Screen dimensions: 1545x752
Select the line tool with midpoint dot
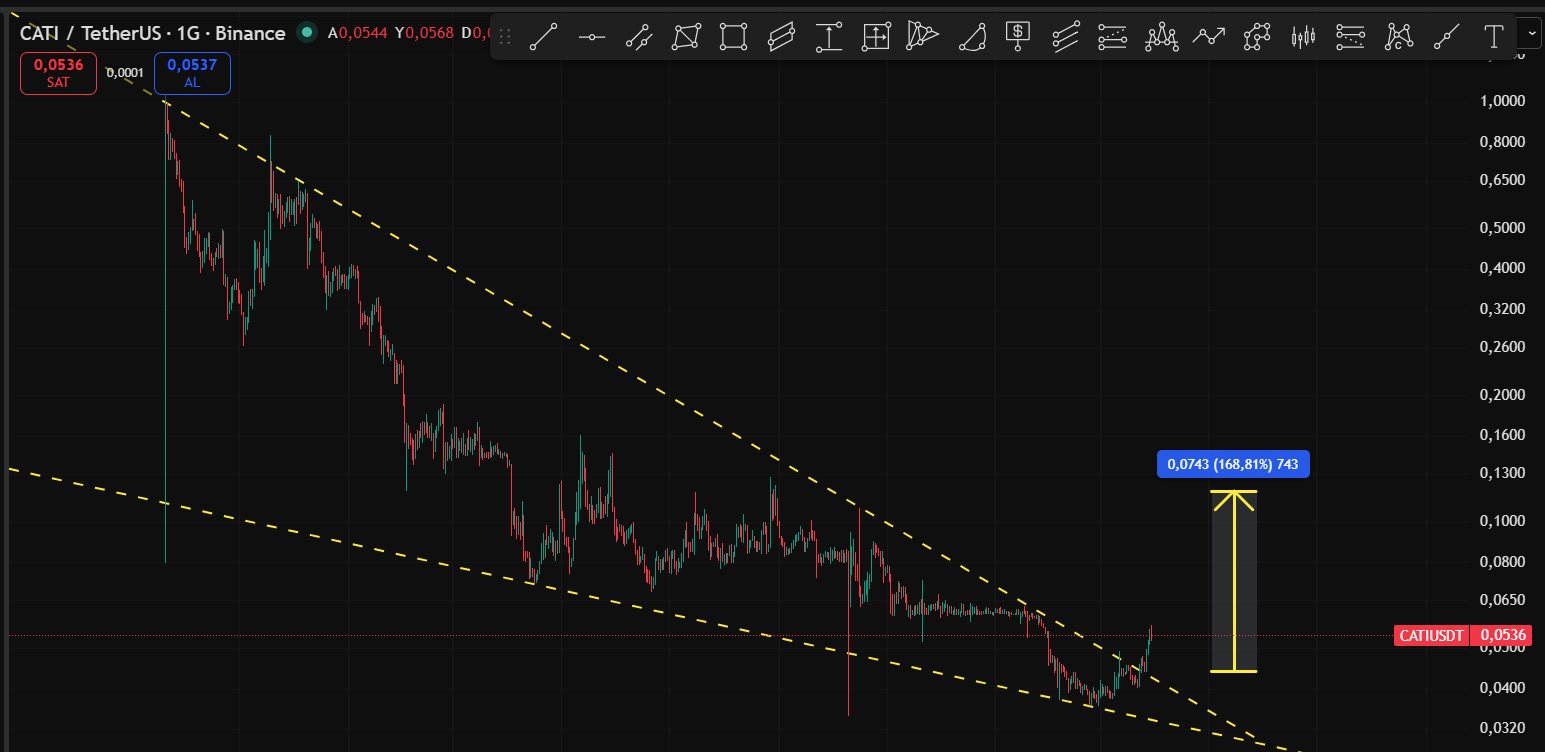1446,37
